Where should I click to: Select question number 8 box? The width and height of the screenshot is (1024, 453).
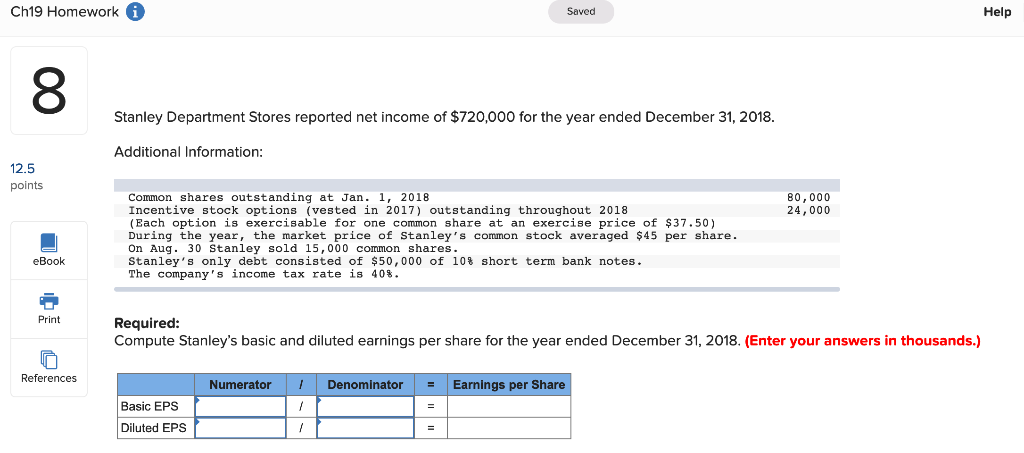click(x=49, y=90)
